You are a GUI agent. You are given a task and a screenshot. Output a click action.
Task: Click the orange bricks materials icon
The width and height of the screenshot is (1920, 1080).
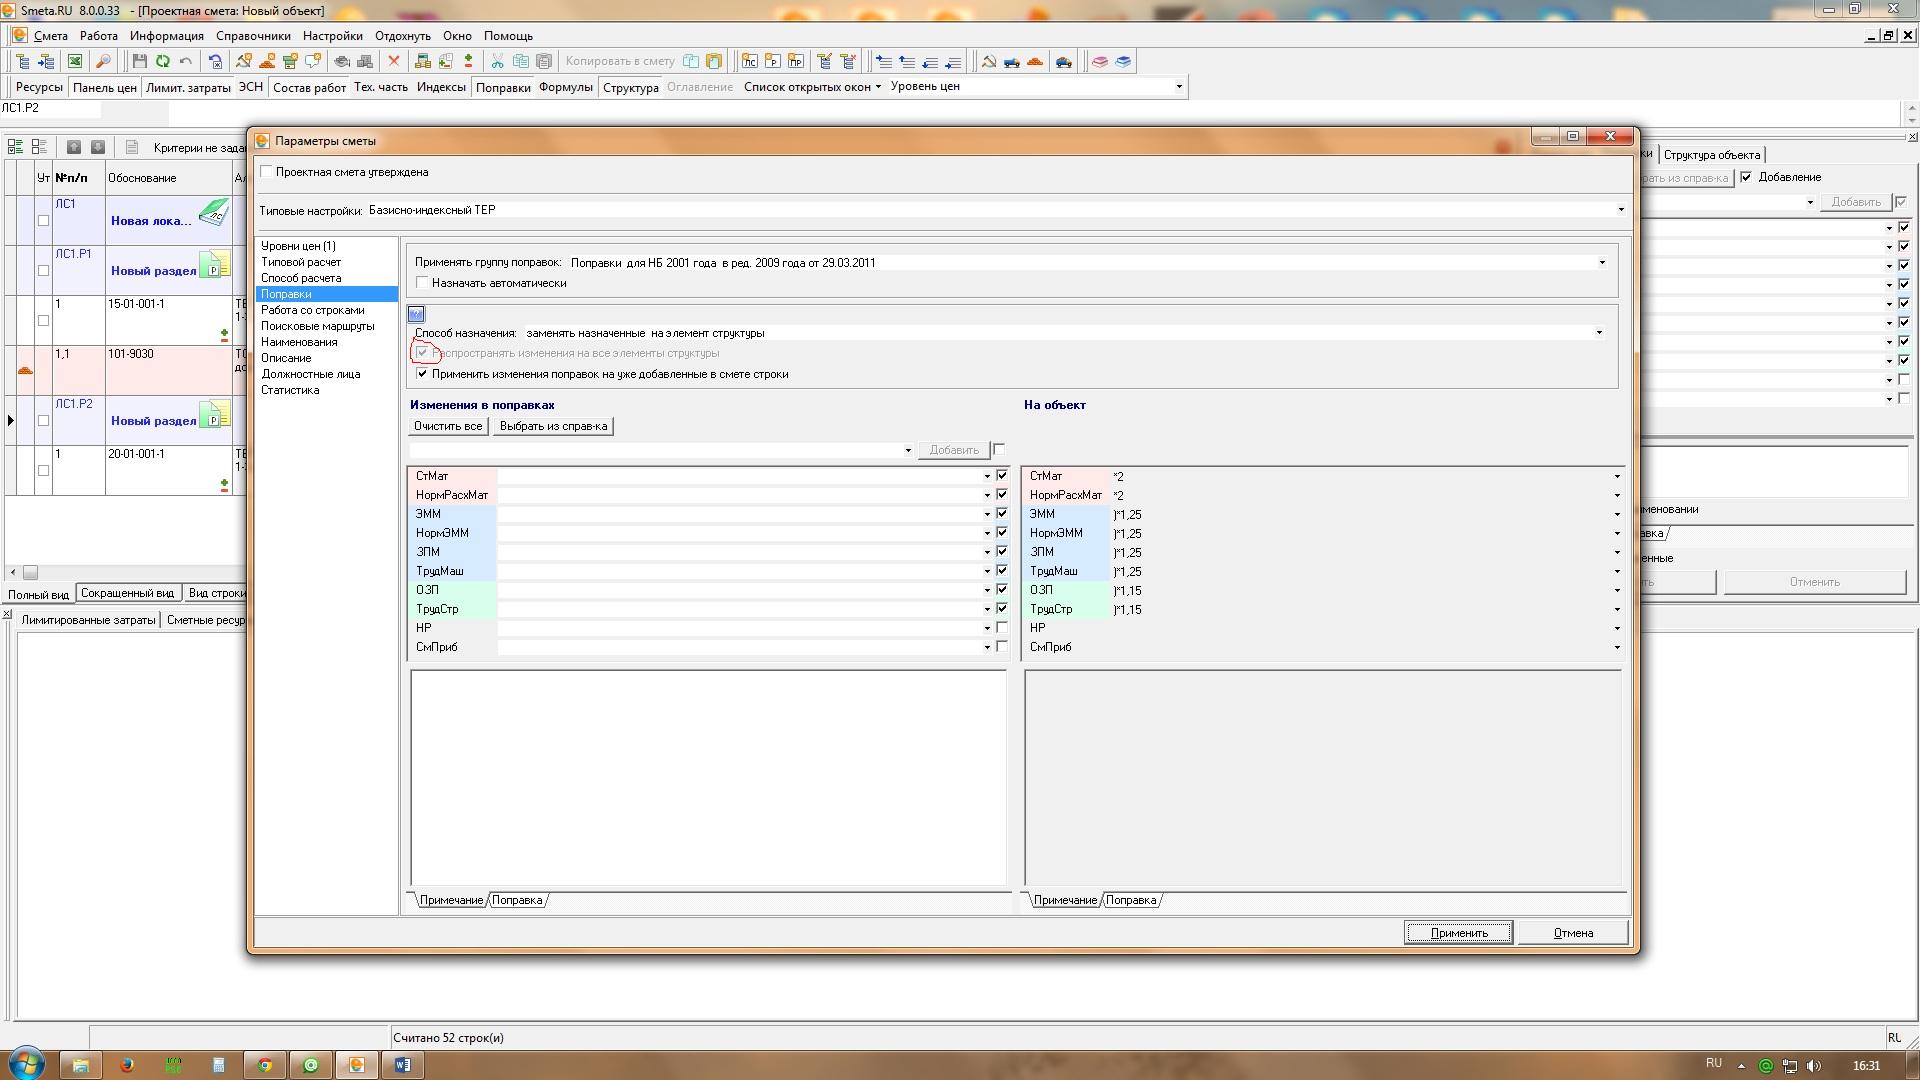(x=1035, y=61)
